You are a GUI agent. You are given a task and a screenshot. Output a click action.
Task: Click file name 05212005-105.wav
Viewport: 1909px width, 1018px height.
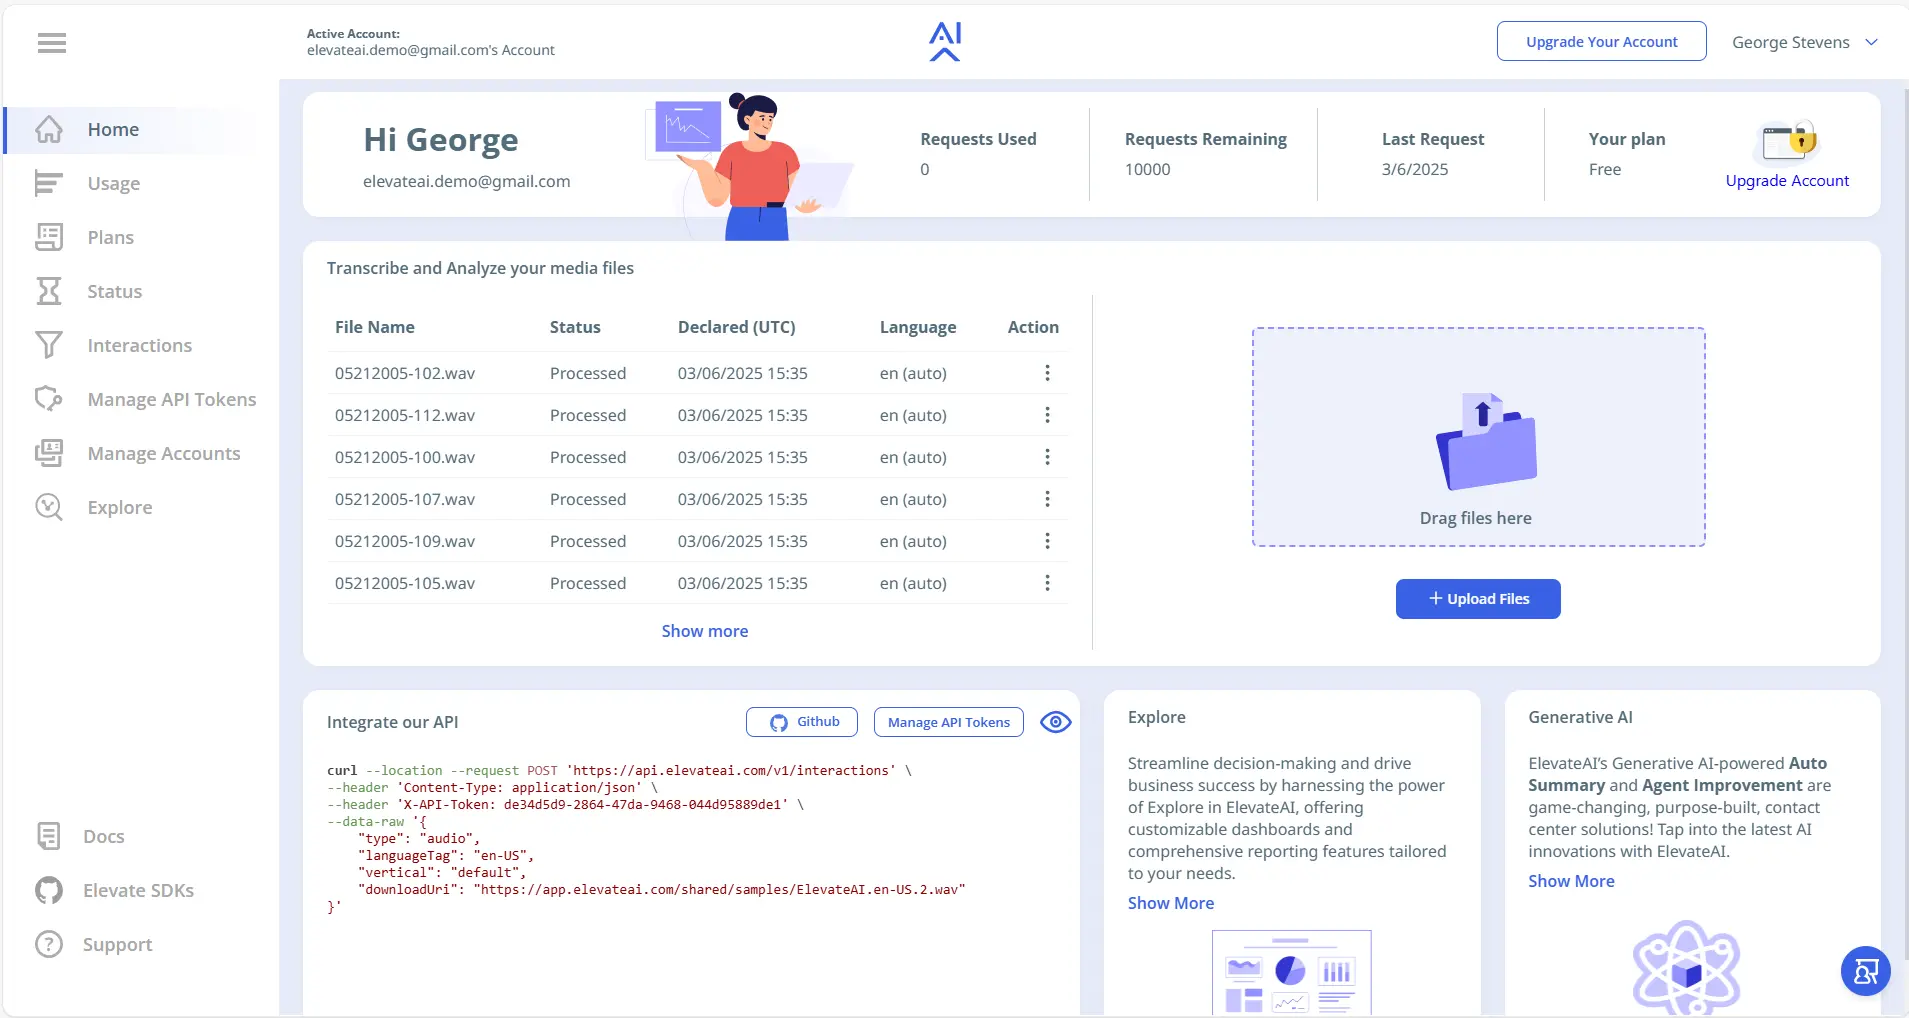[x=405, y=583]
